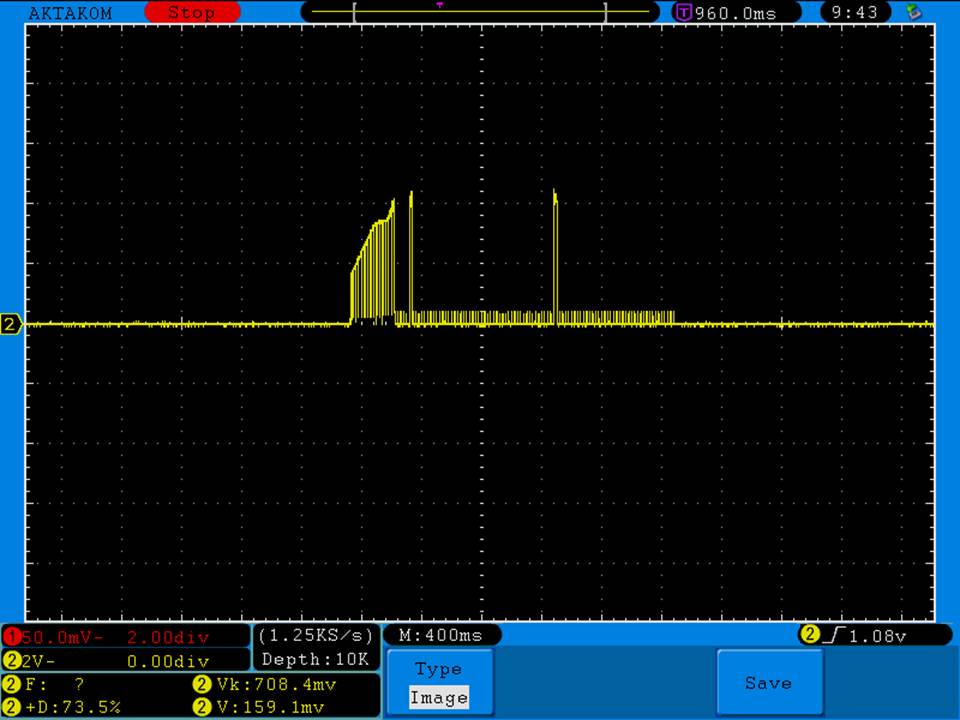Click the purple trigger position marker at top
The height and width of the screenshot is (720, 960).
click(440, 5)
